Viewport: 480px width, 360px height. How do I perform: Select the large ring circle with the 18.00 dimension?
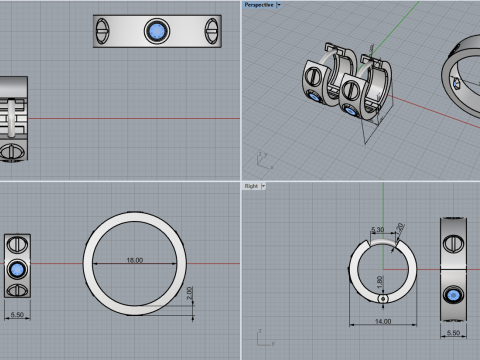coord(135,264)
